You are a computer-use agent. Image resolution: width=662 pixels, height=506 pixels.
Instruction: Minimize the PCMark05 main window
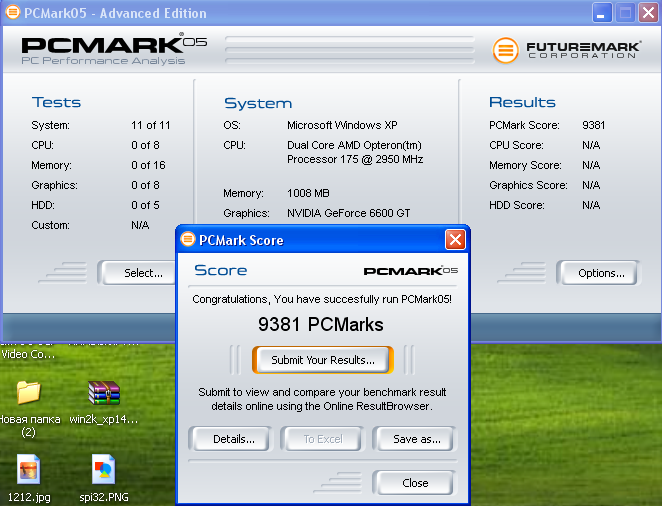coord(602,13)
